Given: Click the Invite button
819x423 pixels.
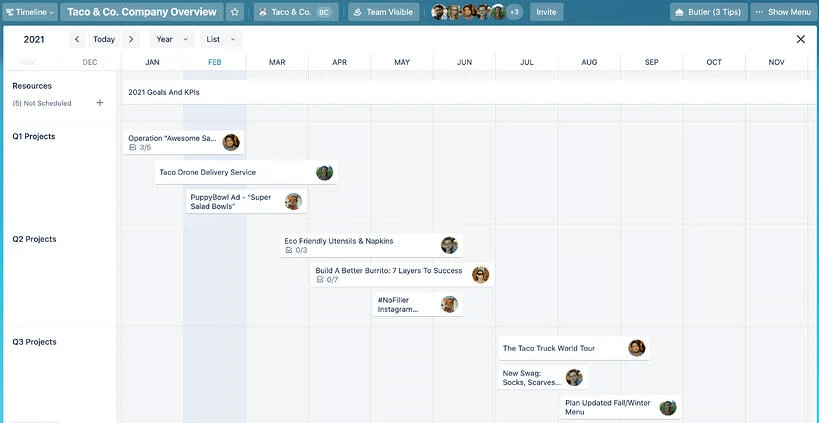Looking at the screenshot, I should pyautogui.click(x=546, y=12).
